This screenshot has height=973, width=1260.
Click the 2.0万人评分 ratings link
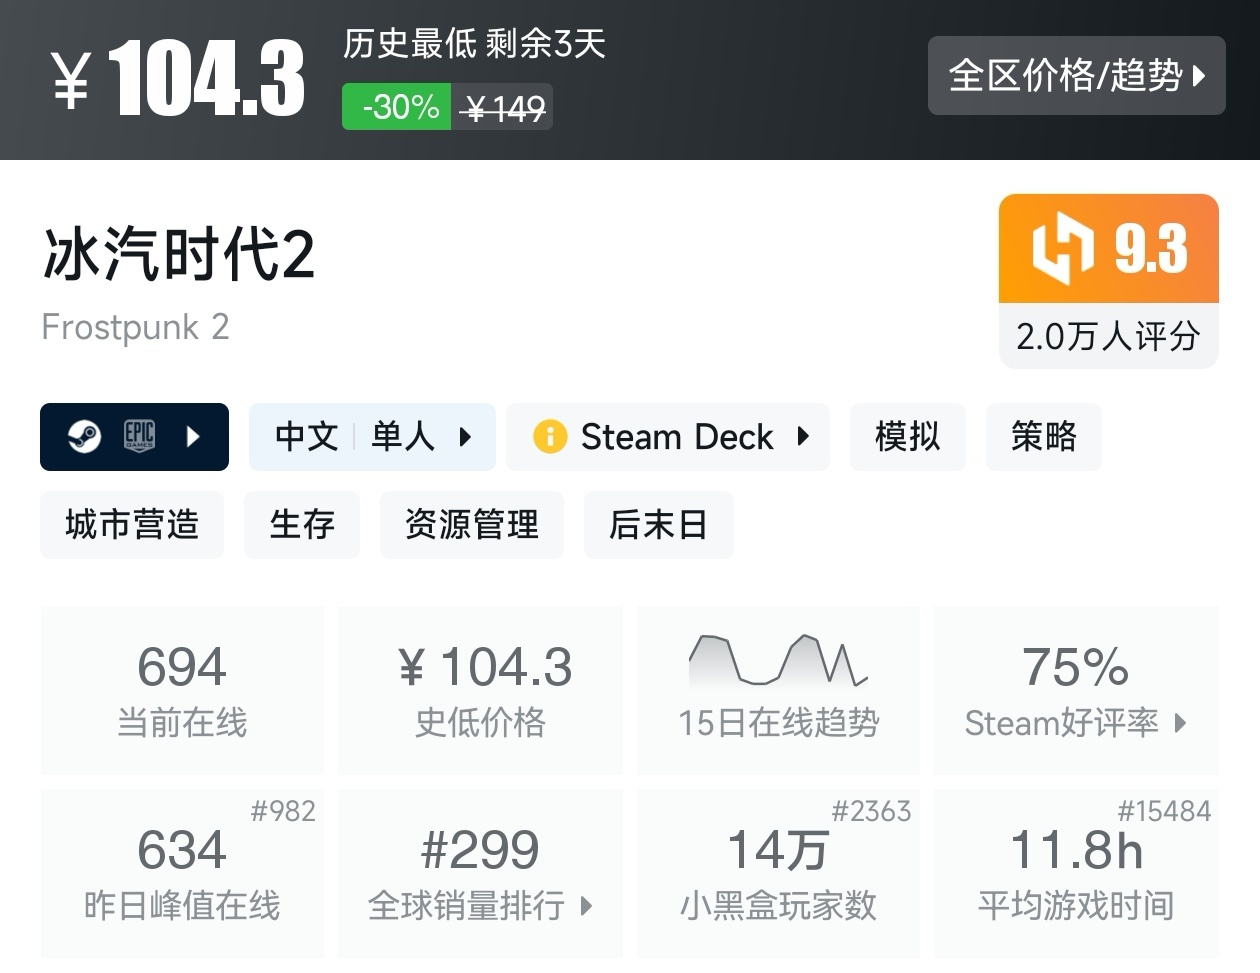(1108, 337)
